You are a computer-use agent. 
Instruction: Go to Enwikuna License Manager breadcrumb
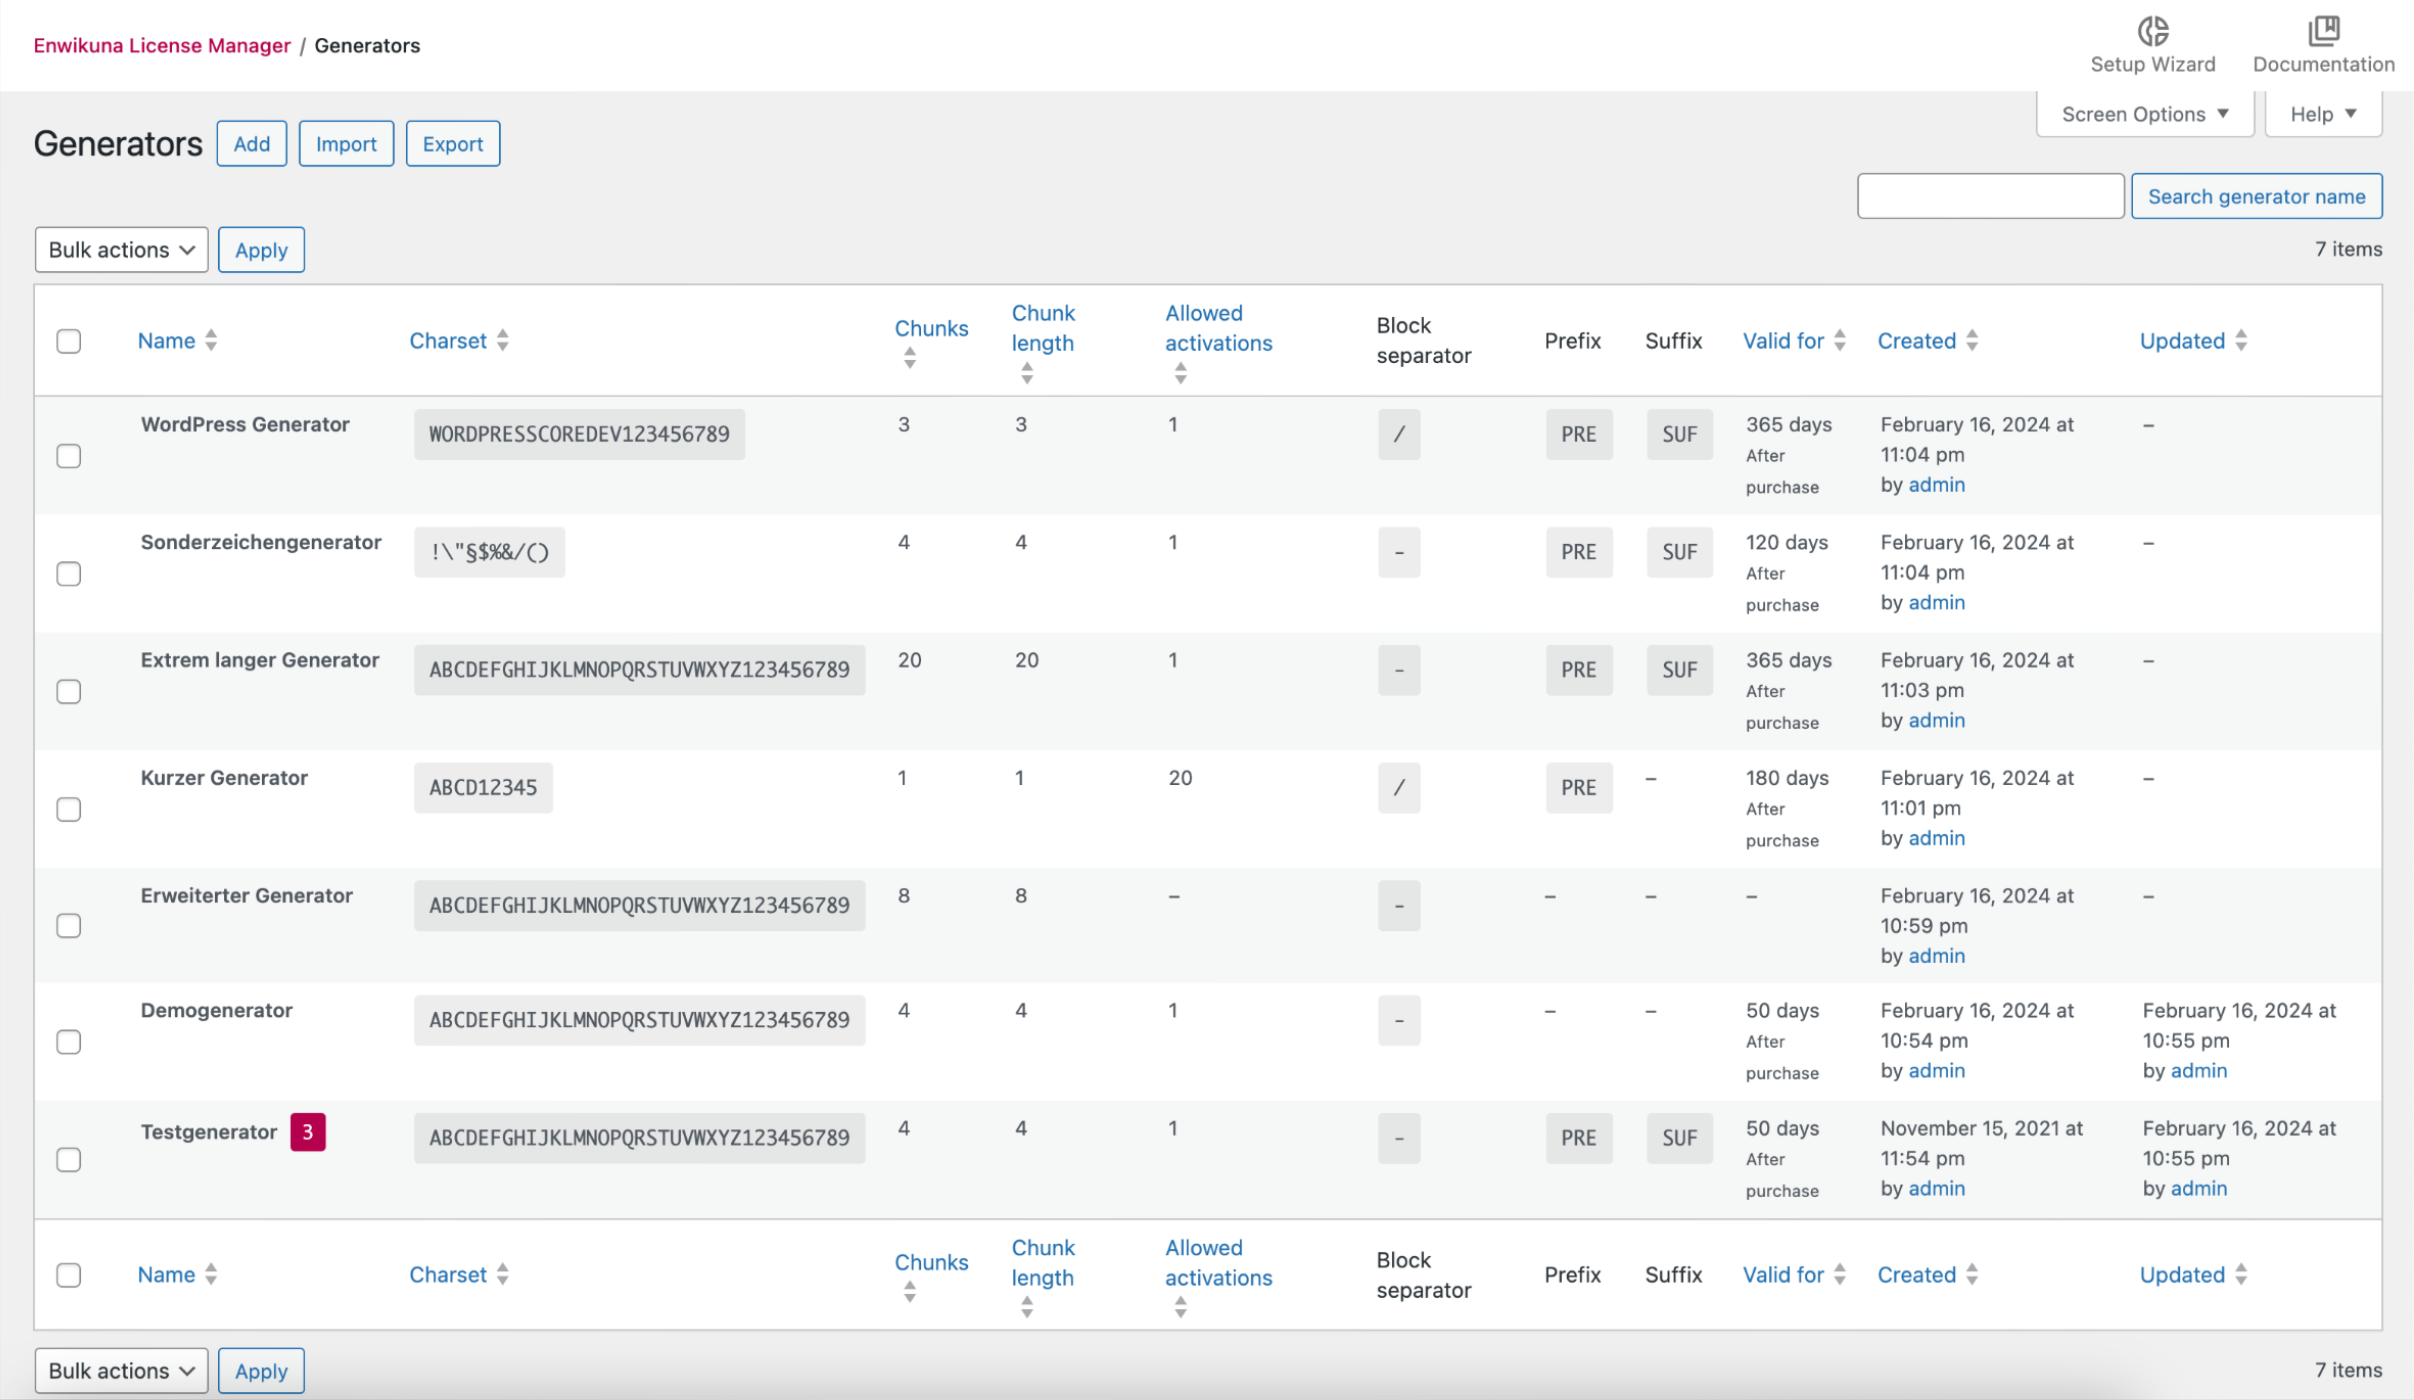[162, 45]
